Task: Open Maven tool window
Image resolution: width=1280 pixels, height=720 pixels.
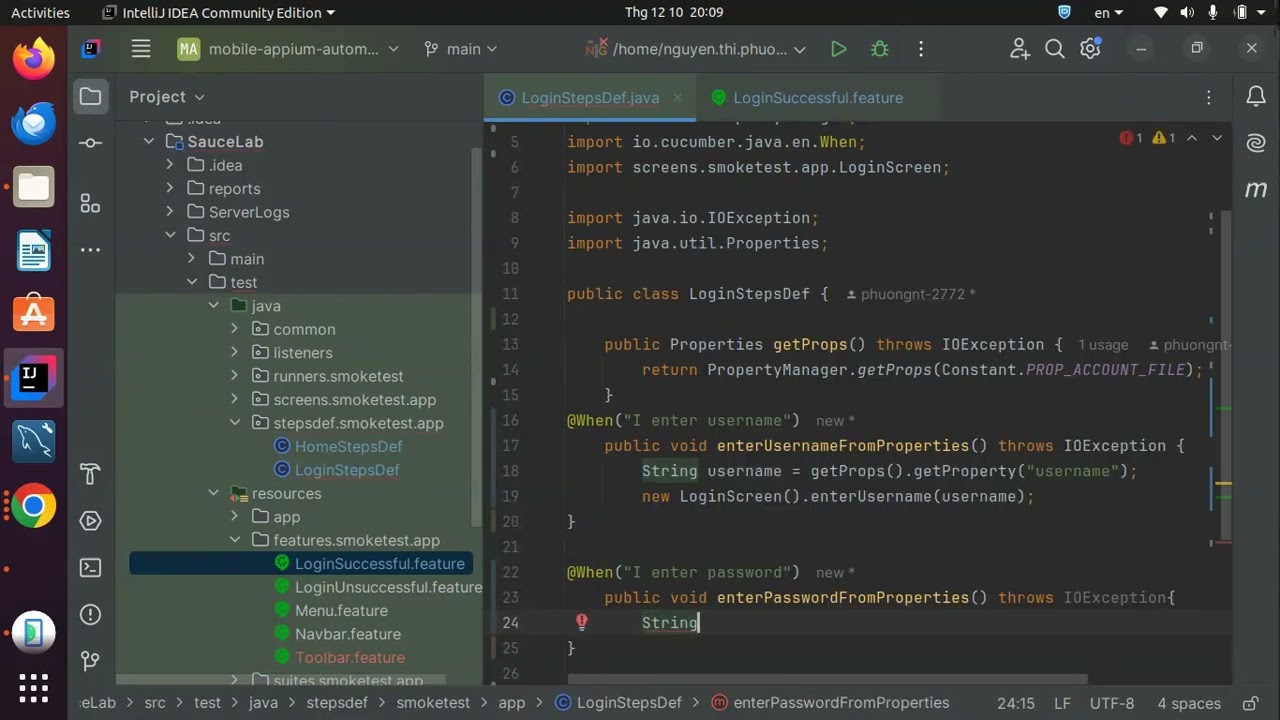Action: point(1256,189)
